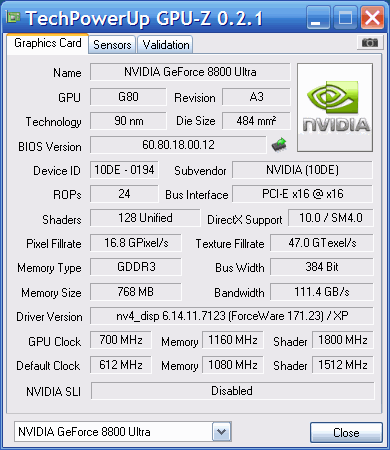Screen dimensions: 390x450
Task: Click the Bus Width field 384 Bit
Action: [322, 267]
